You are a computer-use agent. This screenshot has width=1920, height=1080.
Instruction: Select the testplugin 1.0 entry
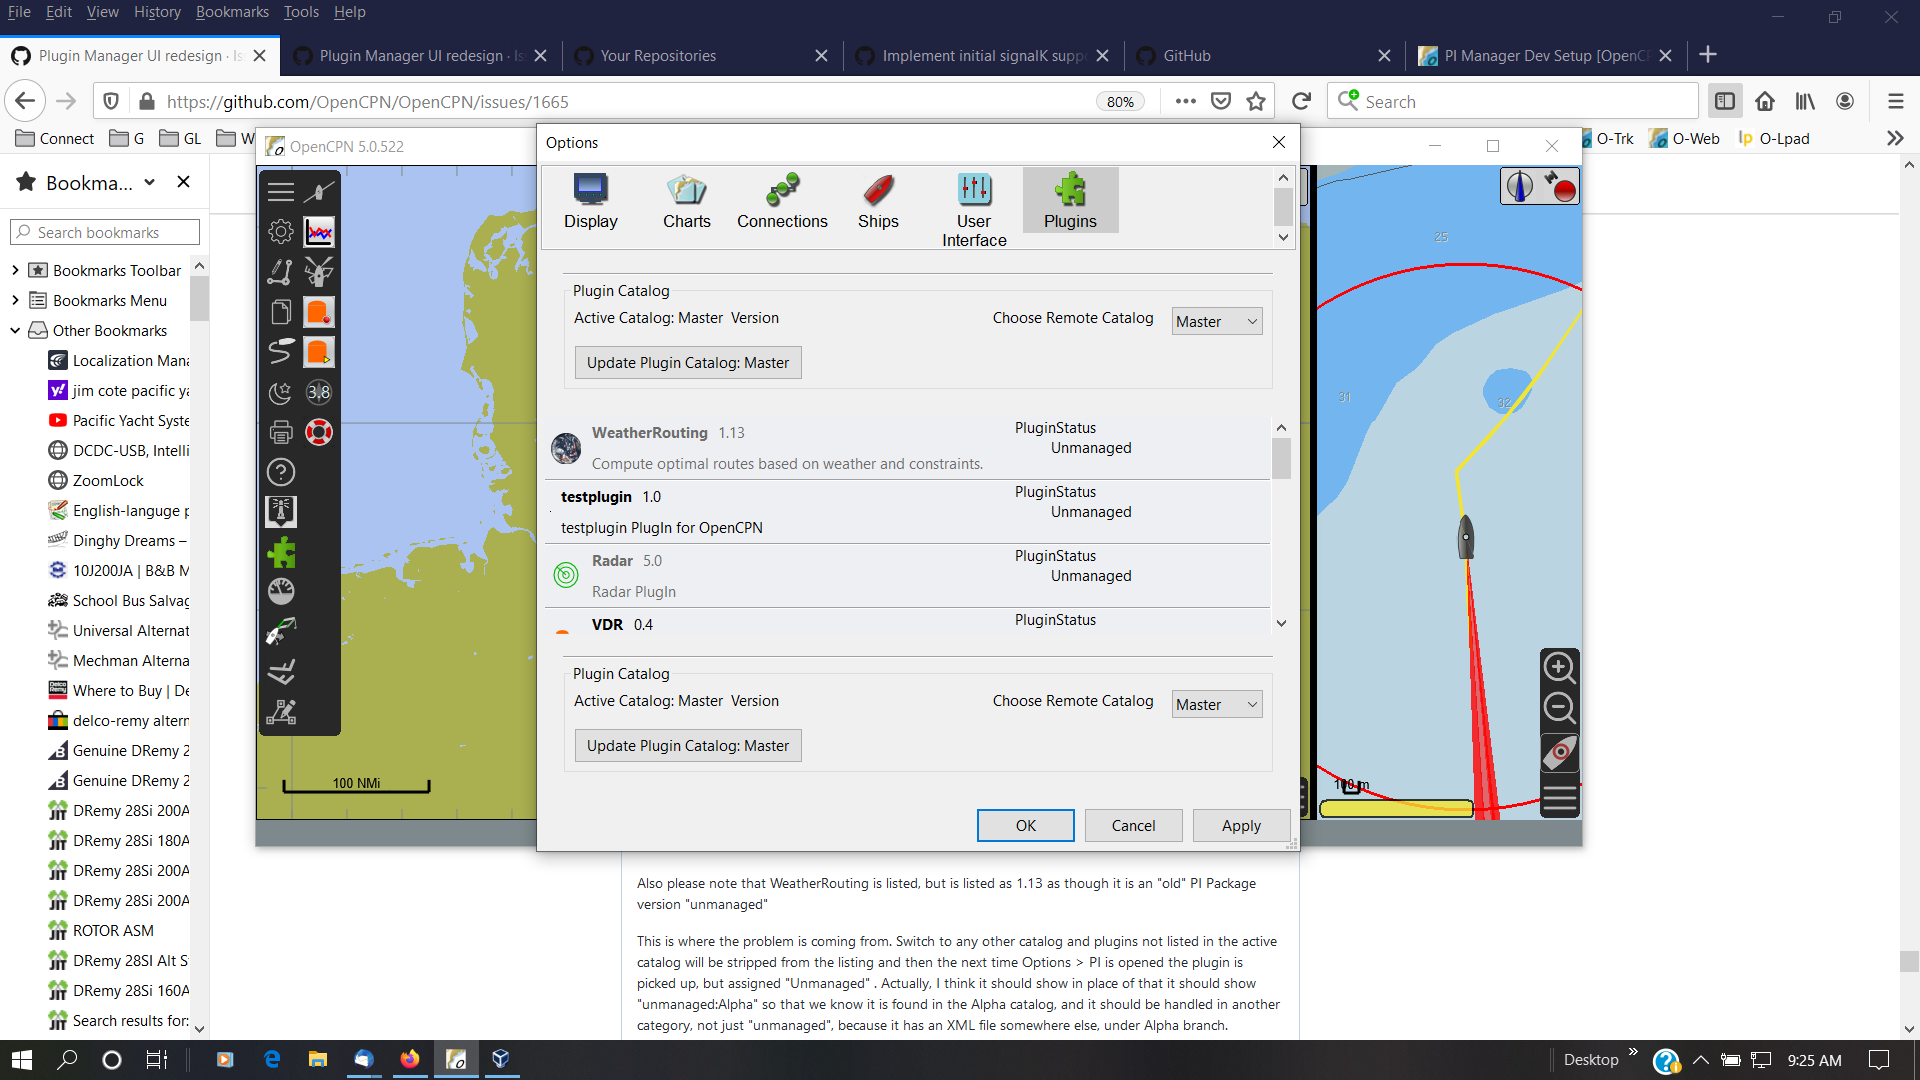point(907,511)
